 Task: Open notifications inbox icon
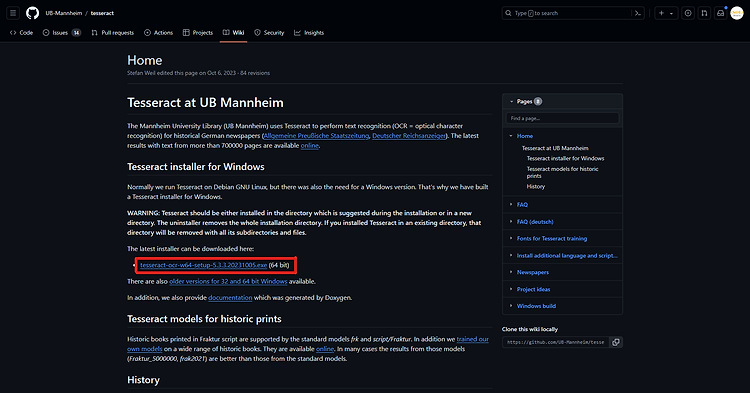[720, 13]
